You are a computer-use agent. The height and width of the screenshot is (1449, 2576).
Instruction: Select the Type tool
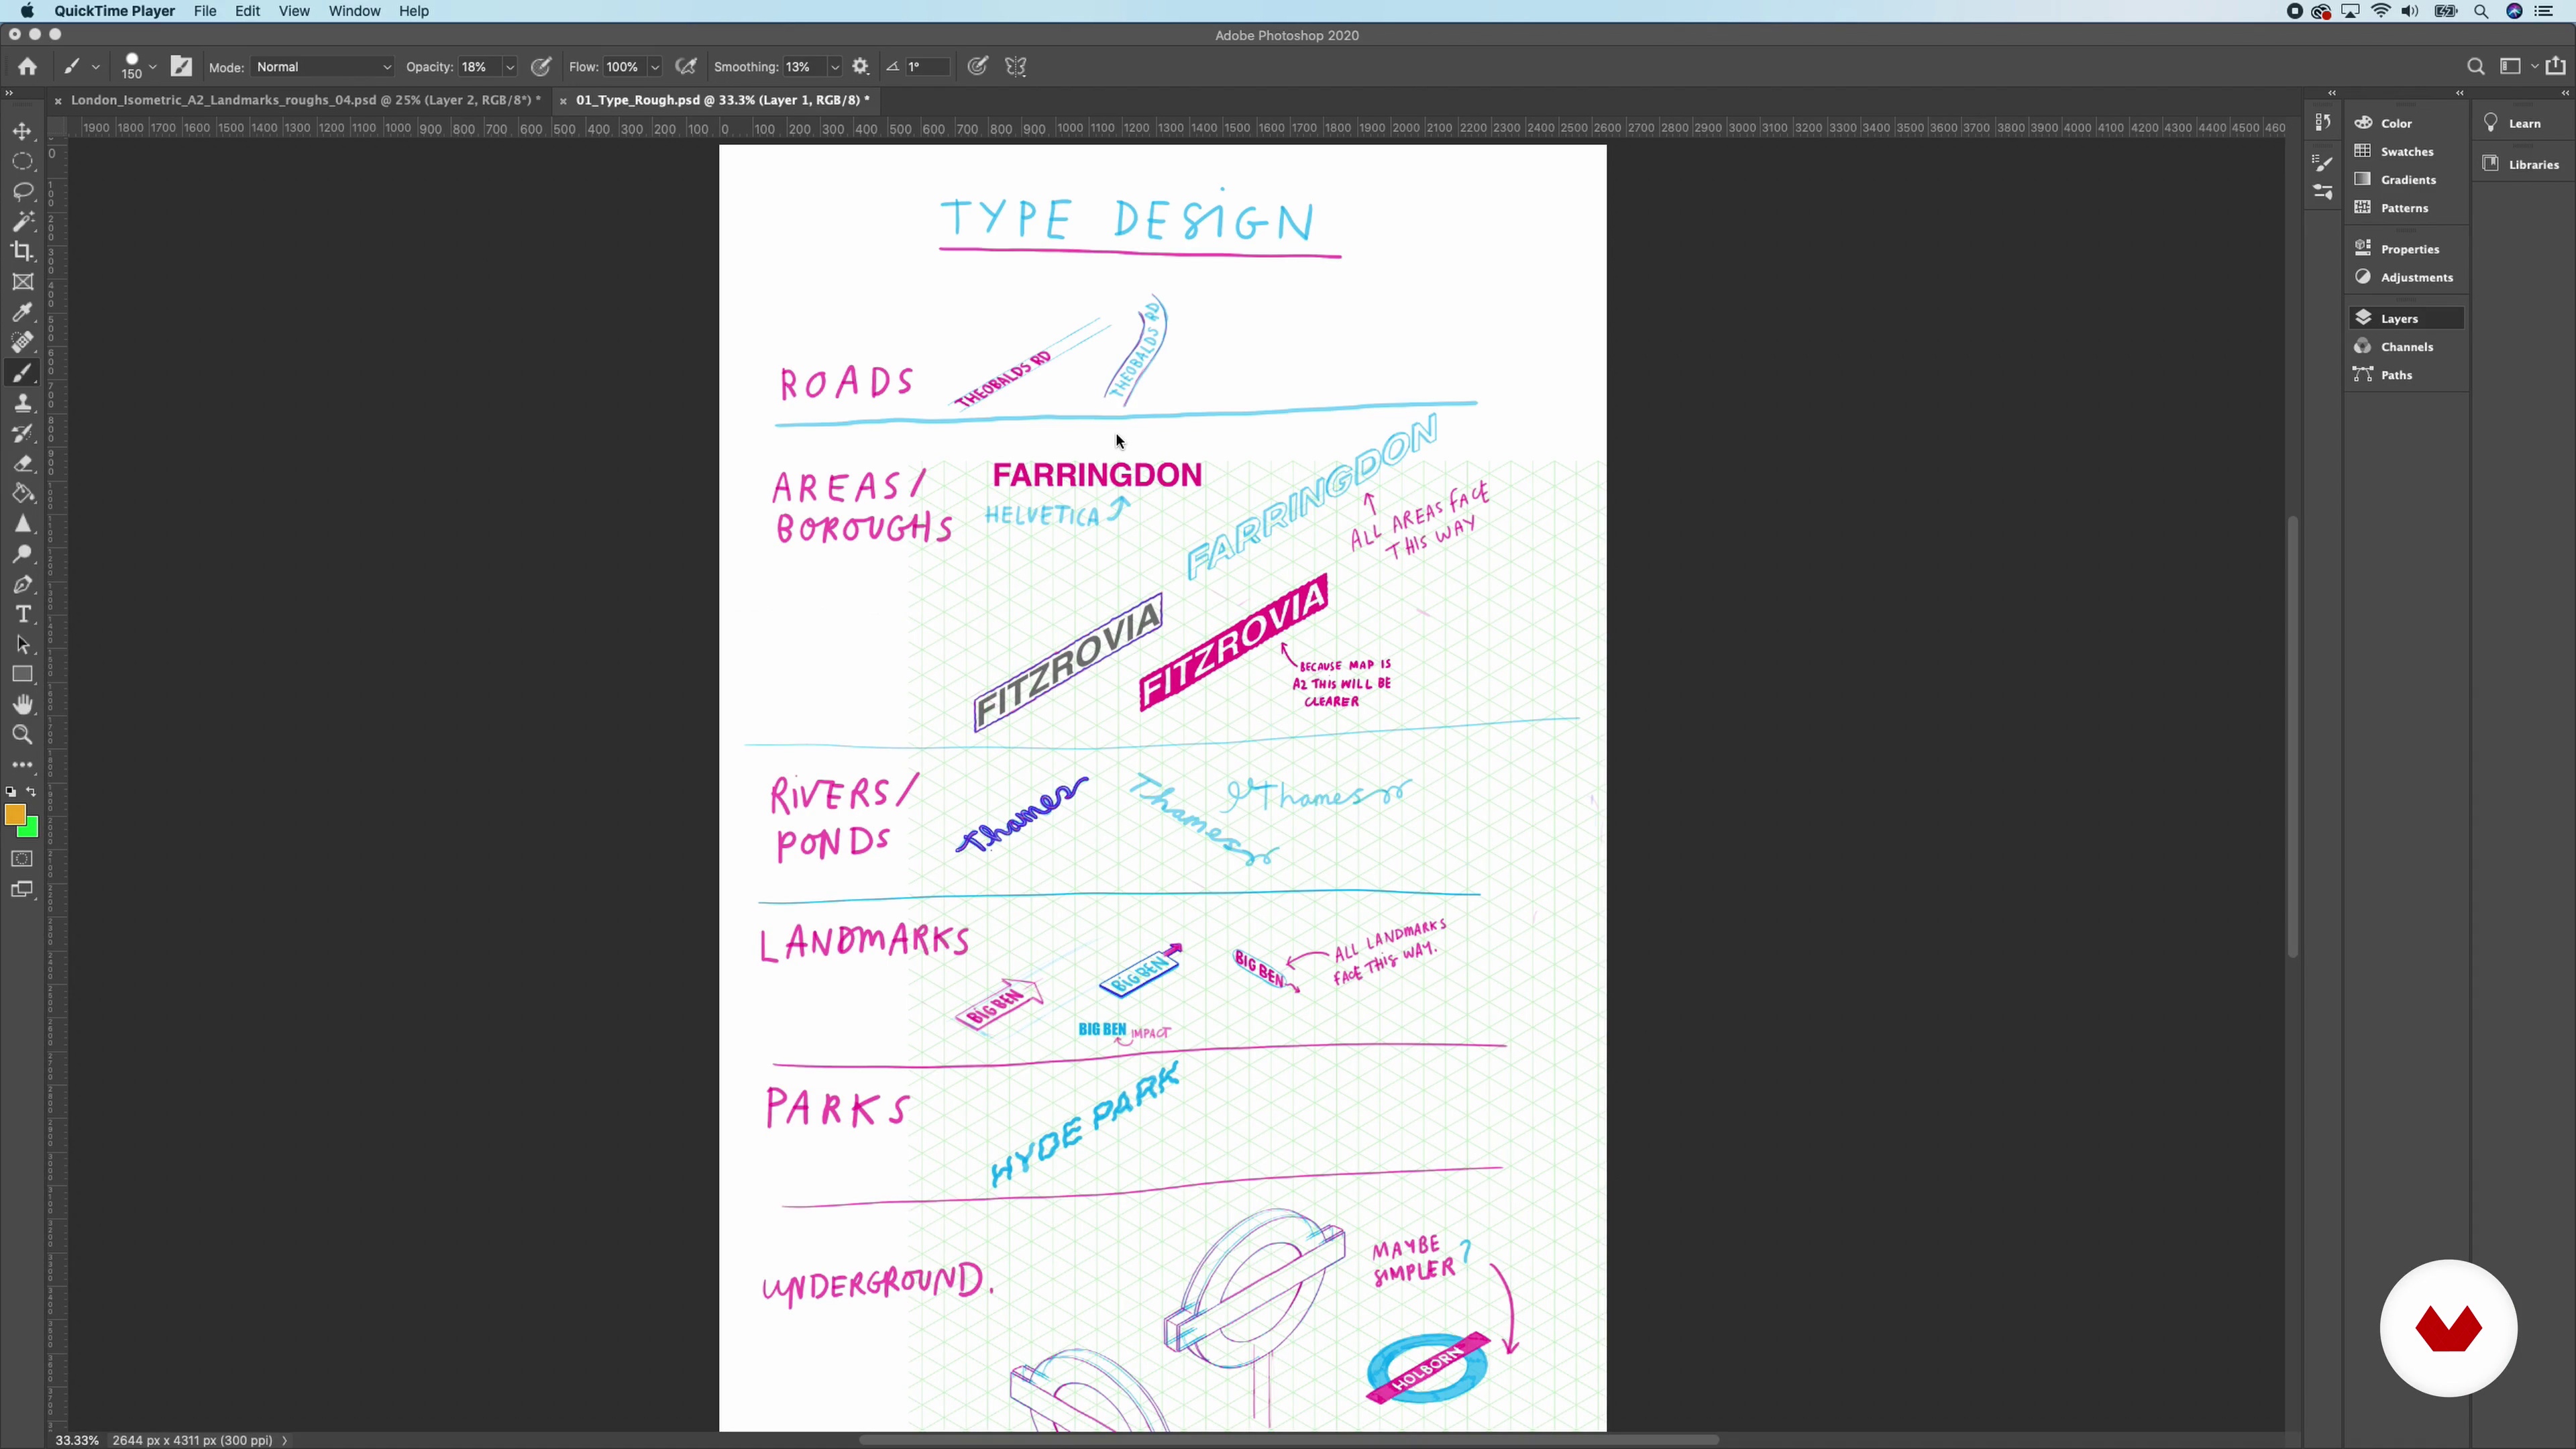[x=22, y=614]
